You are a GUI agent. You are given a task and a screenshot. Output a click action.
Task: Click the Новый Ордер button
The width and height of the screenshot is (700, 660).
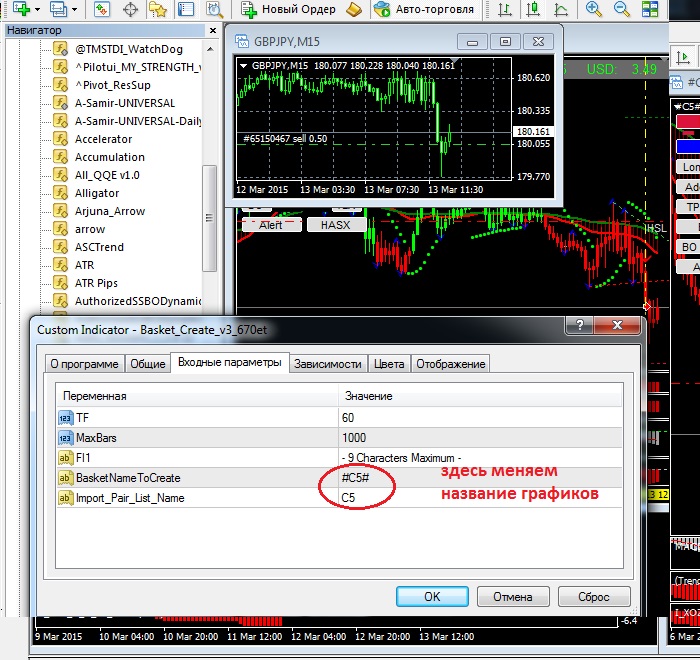click(289, 9)
